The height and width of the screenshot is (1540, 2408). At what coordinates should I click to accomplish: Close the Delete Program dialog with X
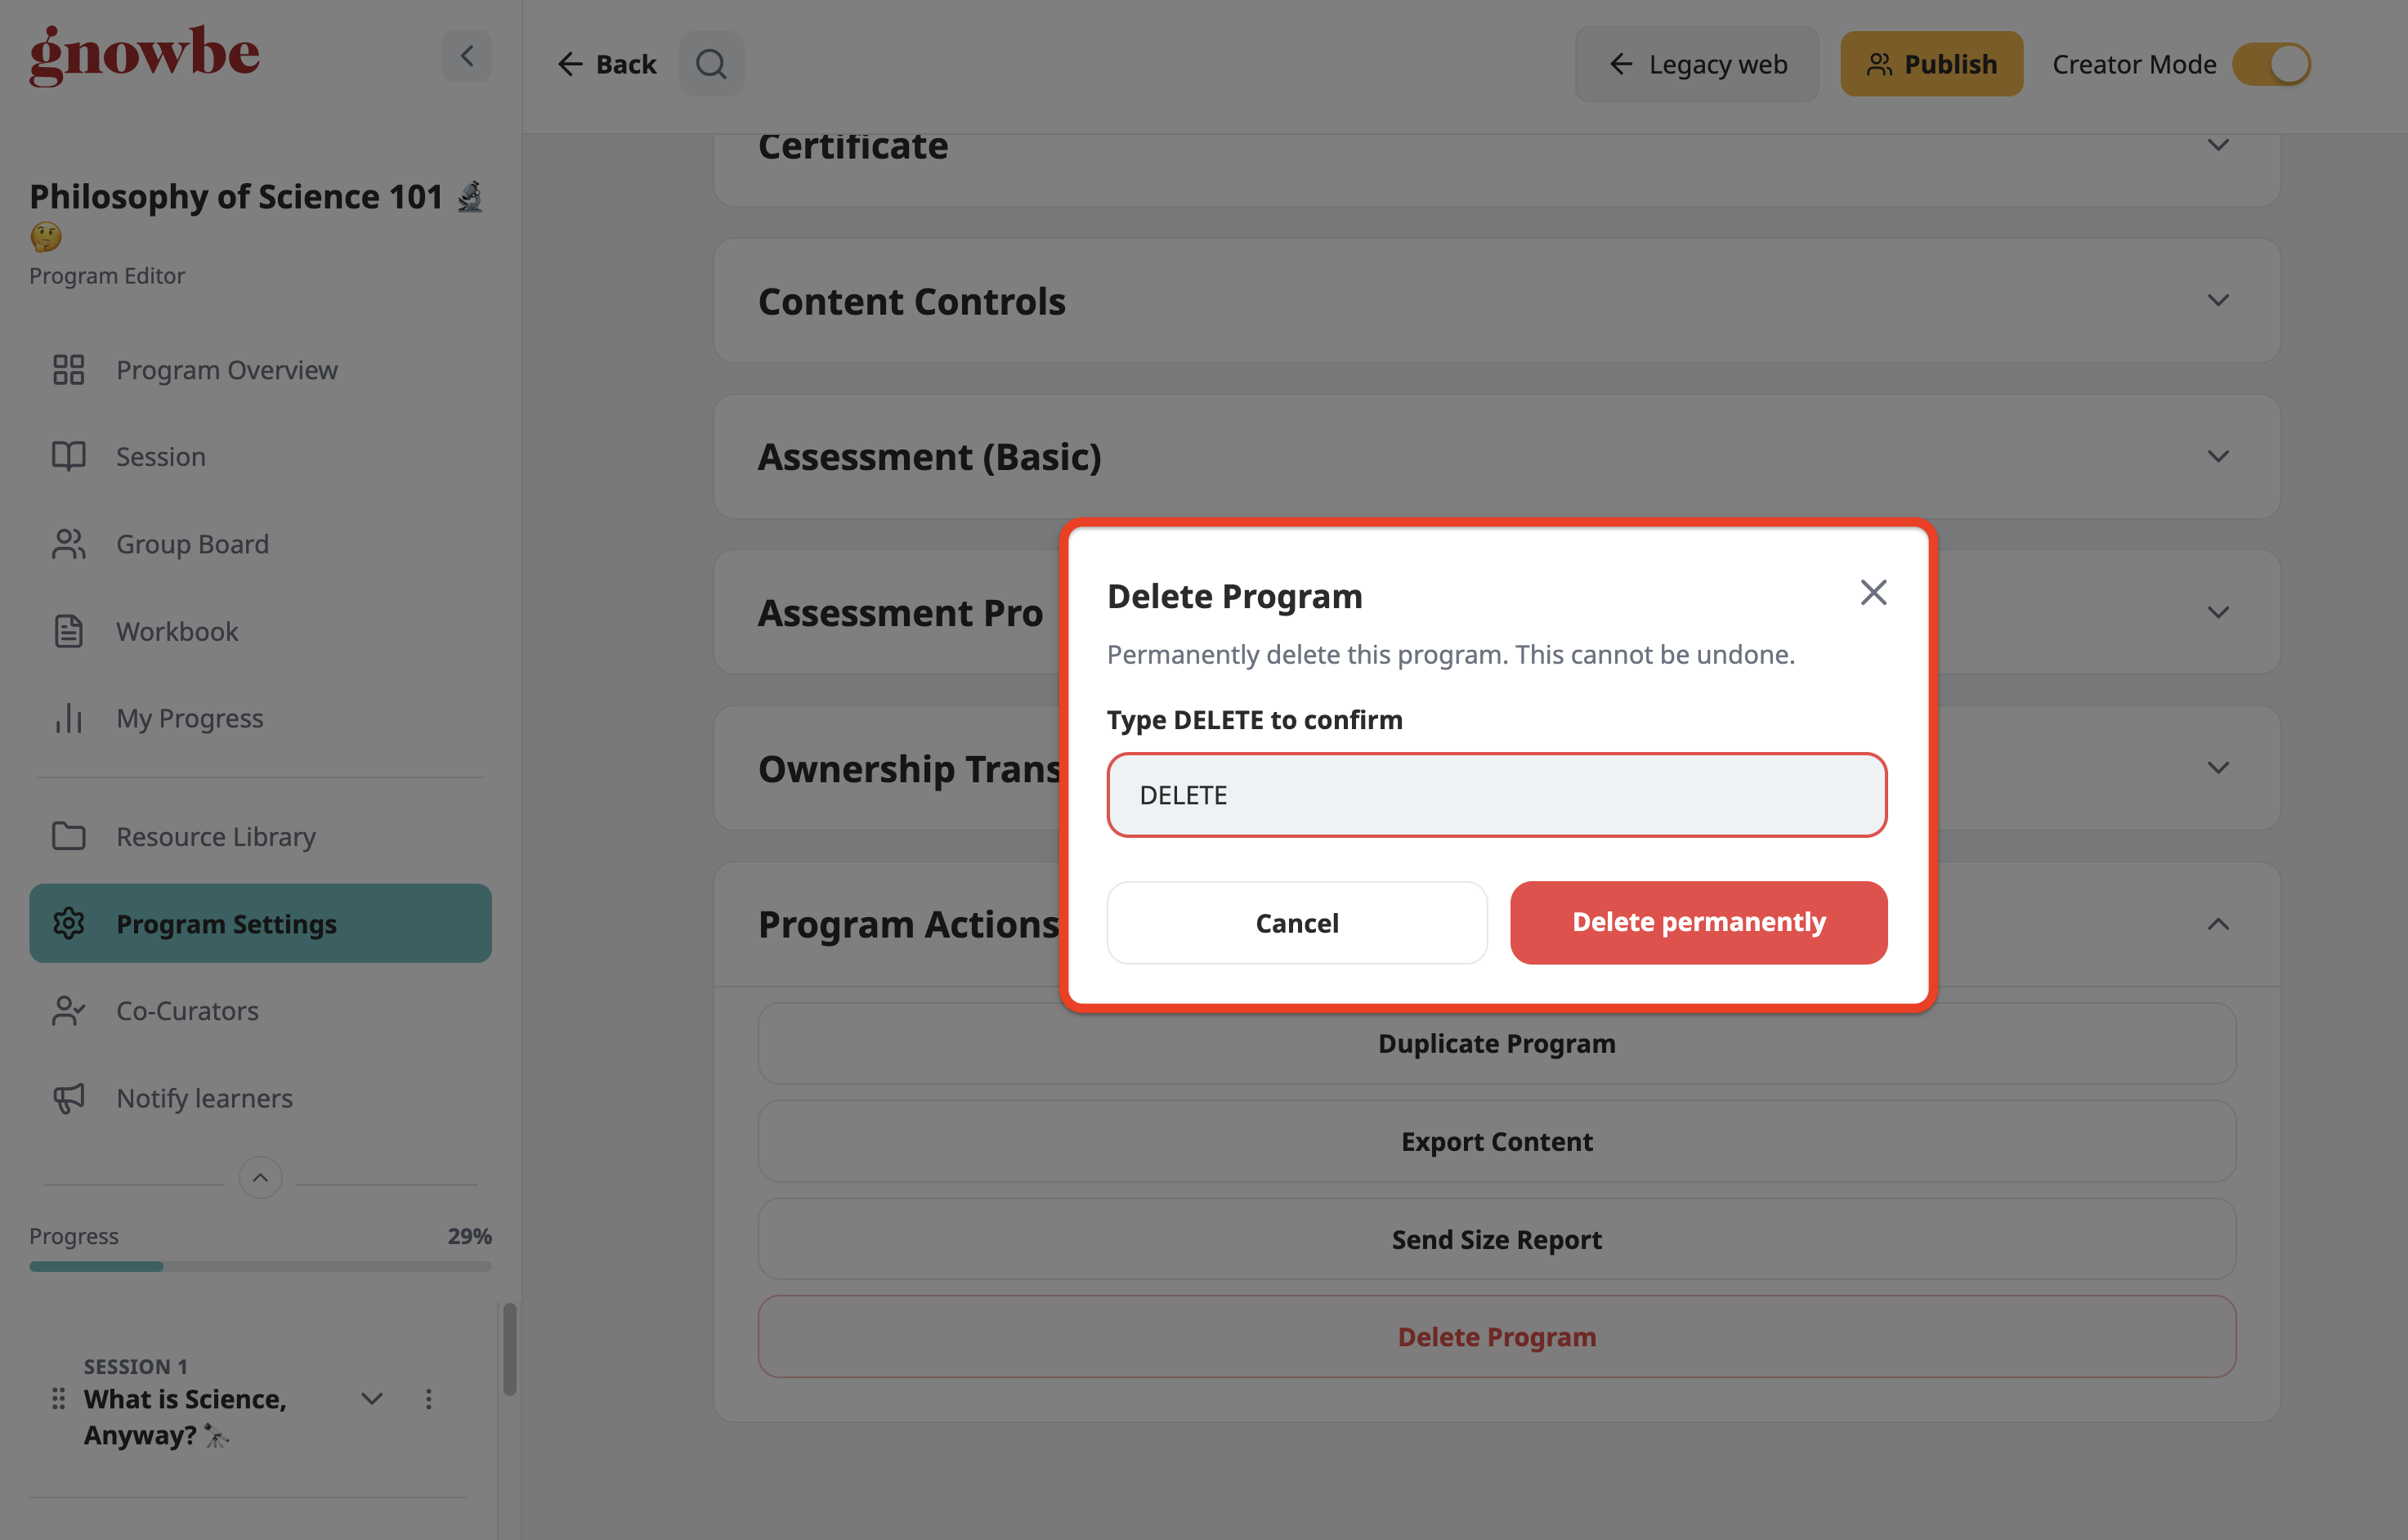[1873, 593]
